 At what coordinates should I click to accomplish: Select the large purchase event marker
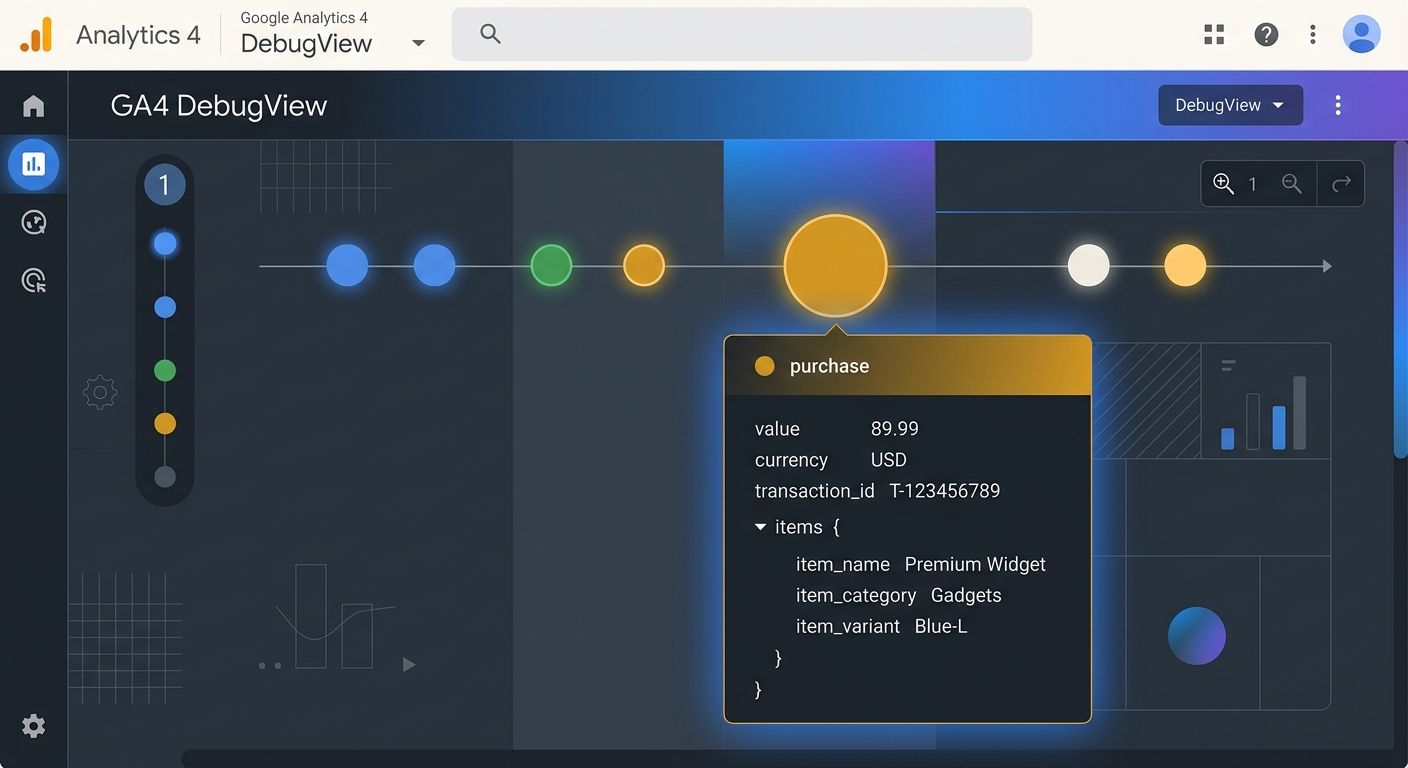835,266
